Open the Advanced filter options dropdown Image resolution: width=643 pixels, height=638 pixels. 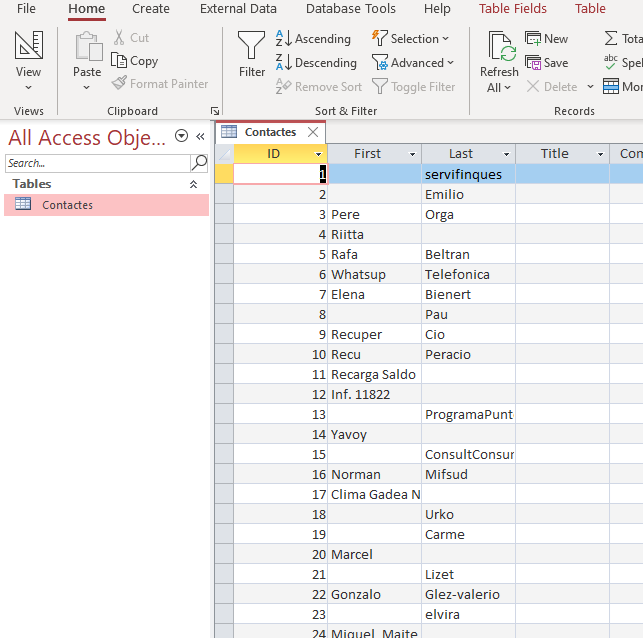point(413,63)
